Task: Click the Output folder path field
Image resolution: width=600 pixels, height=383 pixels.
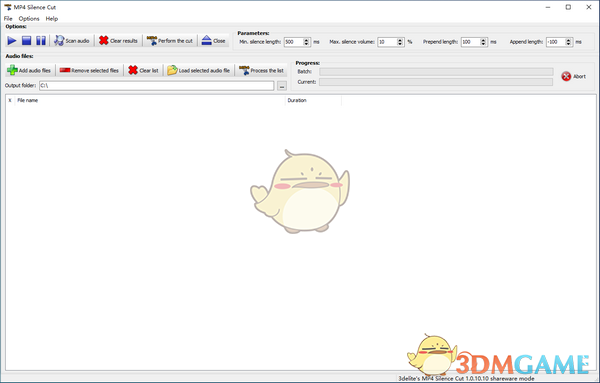Action: 157,86
